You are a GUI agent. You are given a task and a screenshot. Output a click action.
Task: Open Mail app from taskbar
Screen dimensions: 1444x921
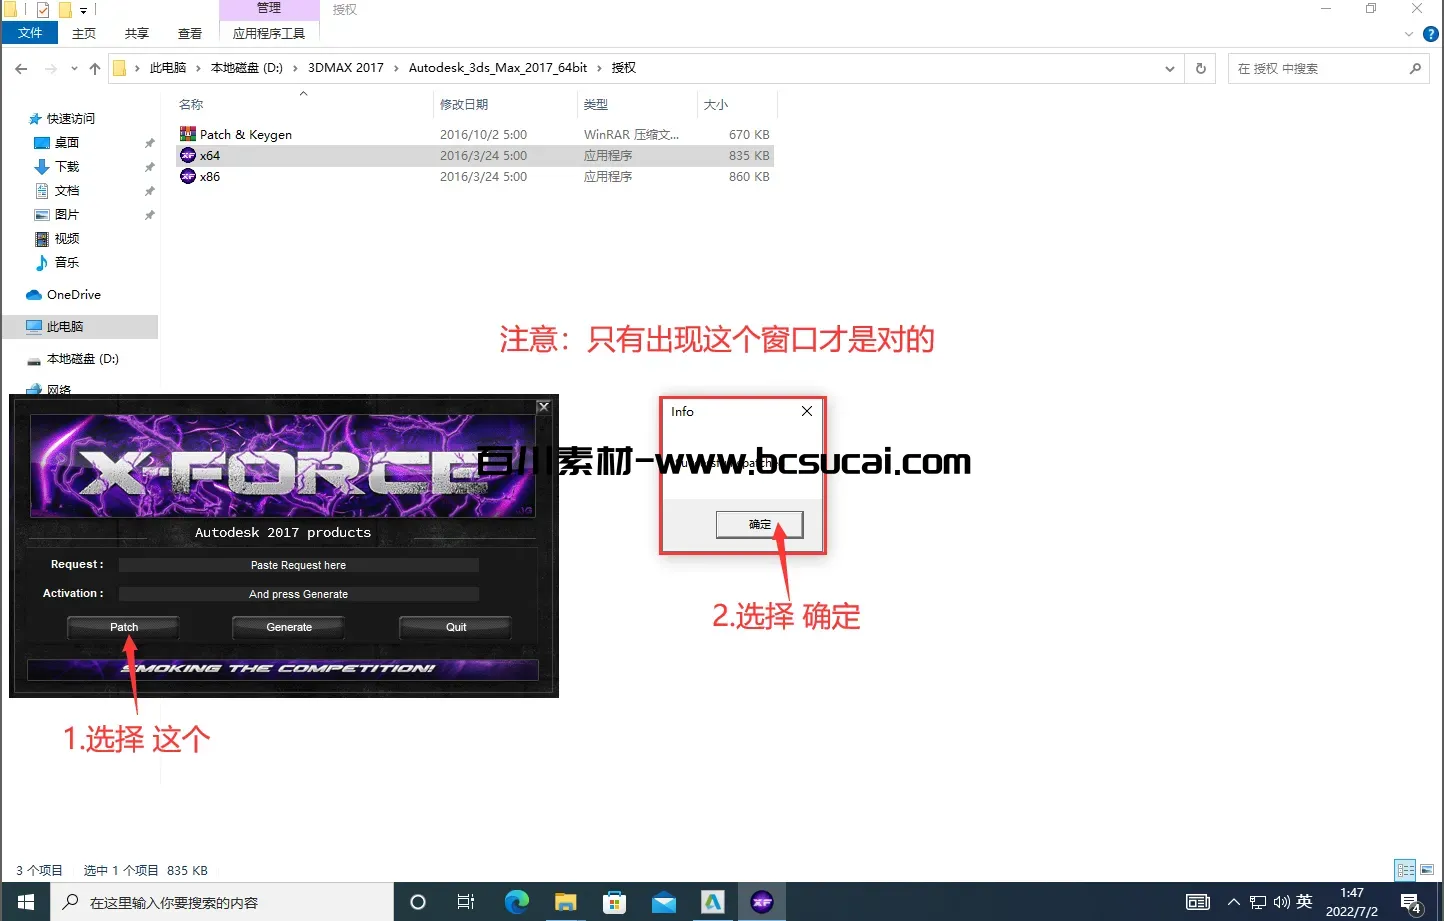tap(664, 902)
